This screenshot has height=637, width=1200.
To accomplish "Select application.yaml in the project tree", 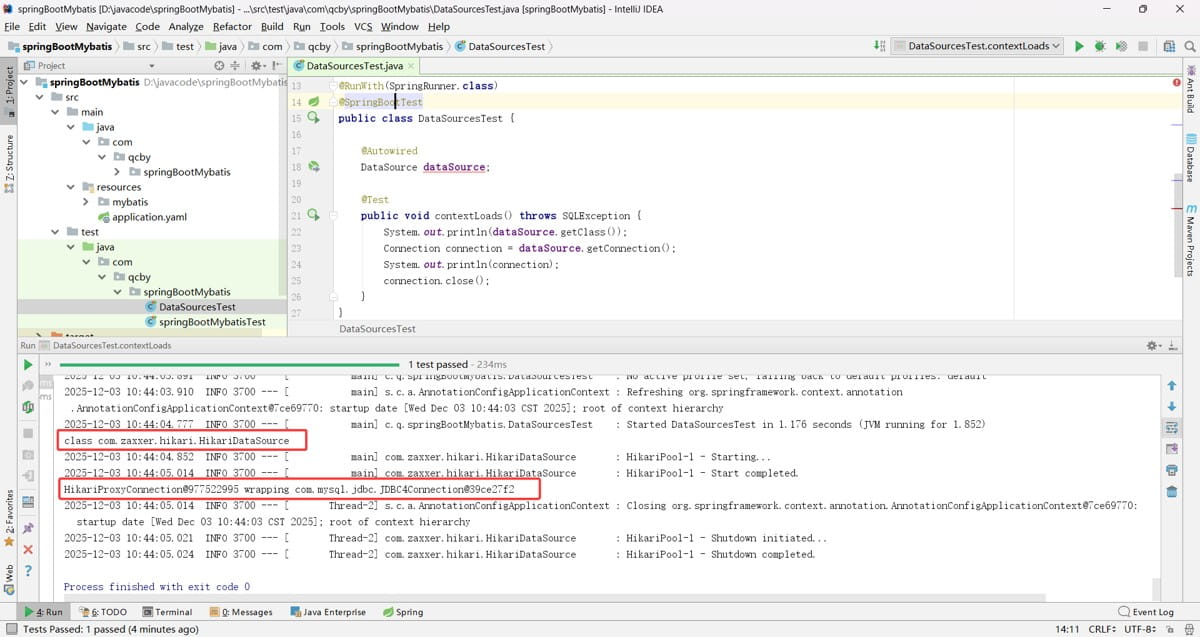I will (149, 217).
